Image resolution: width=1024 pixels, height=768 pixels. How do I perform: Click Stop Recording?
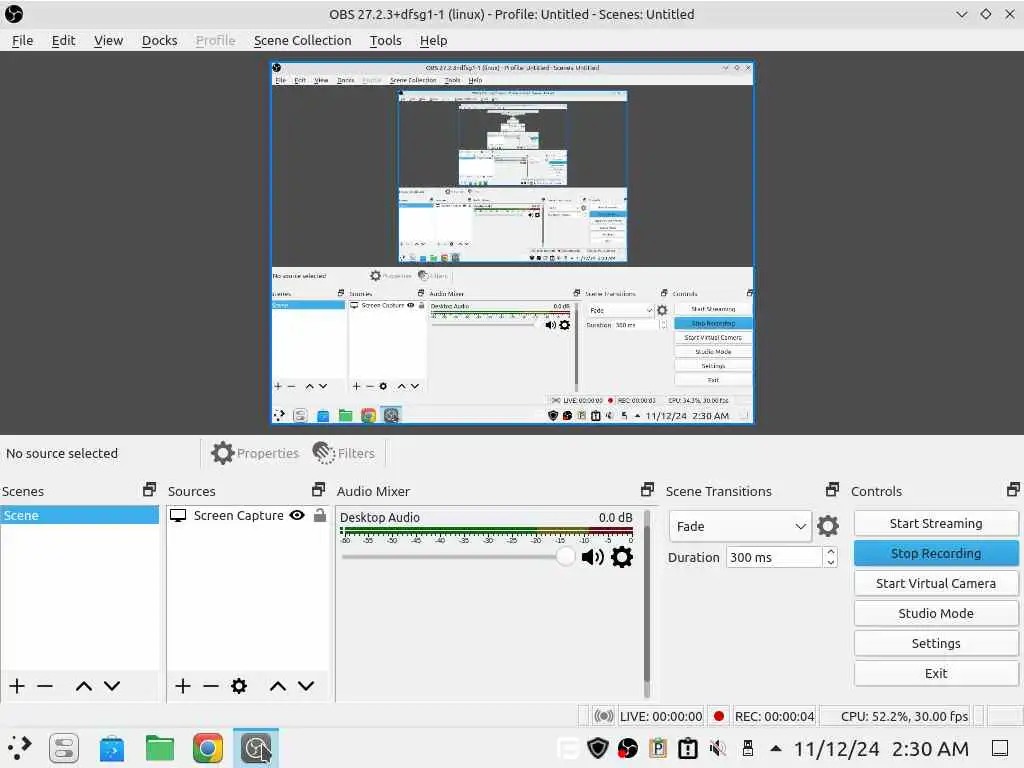coord(936,553)
